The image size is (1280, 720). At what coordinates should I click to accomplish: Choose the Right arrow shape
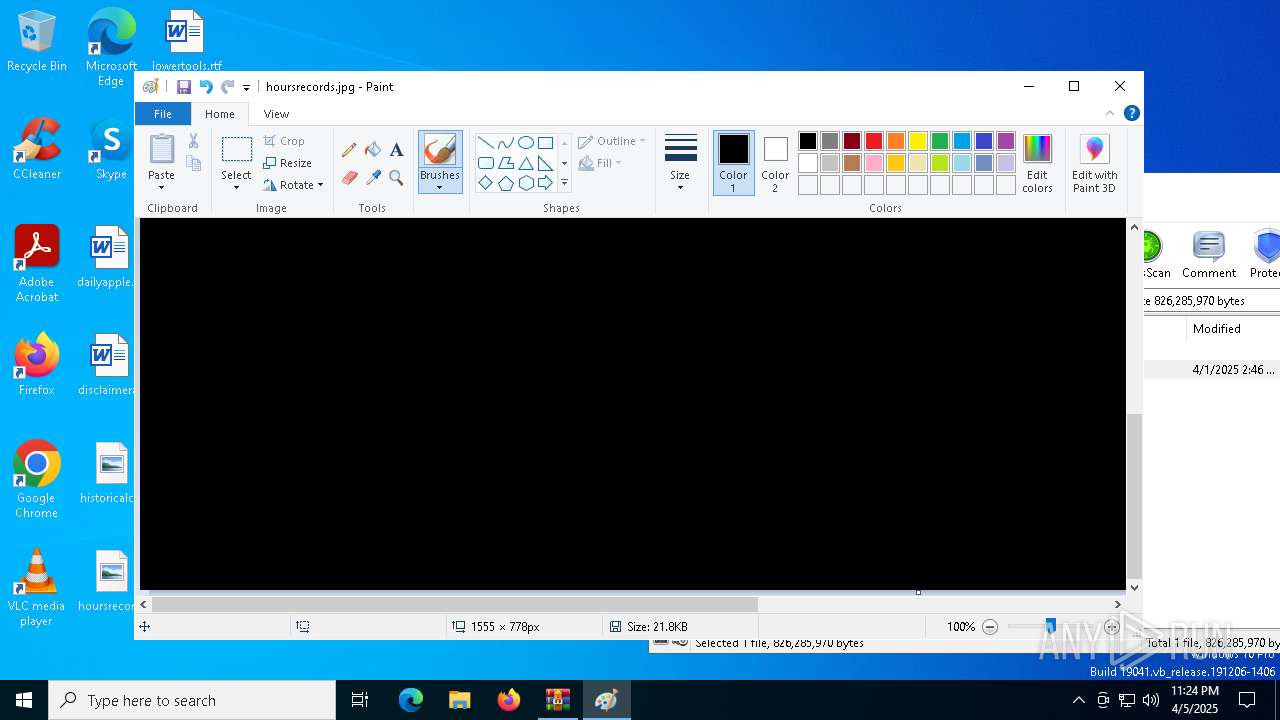pyautogui.click(x=545, y=183)
